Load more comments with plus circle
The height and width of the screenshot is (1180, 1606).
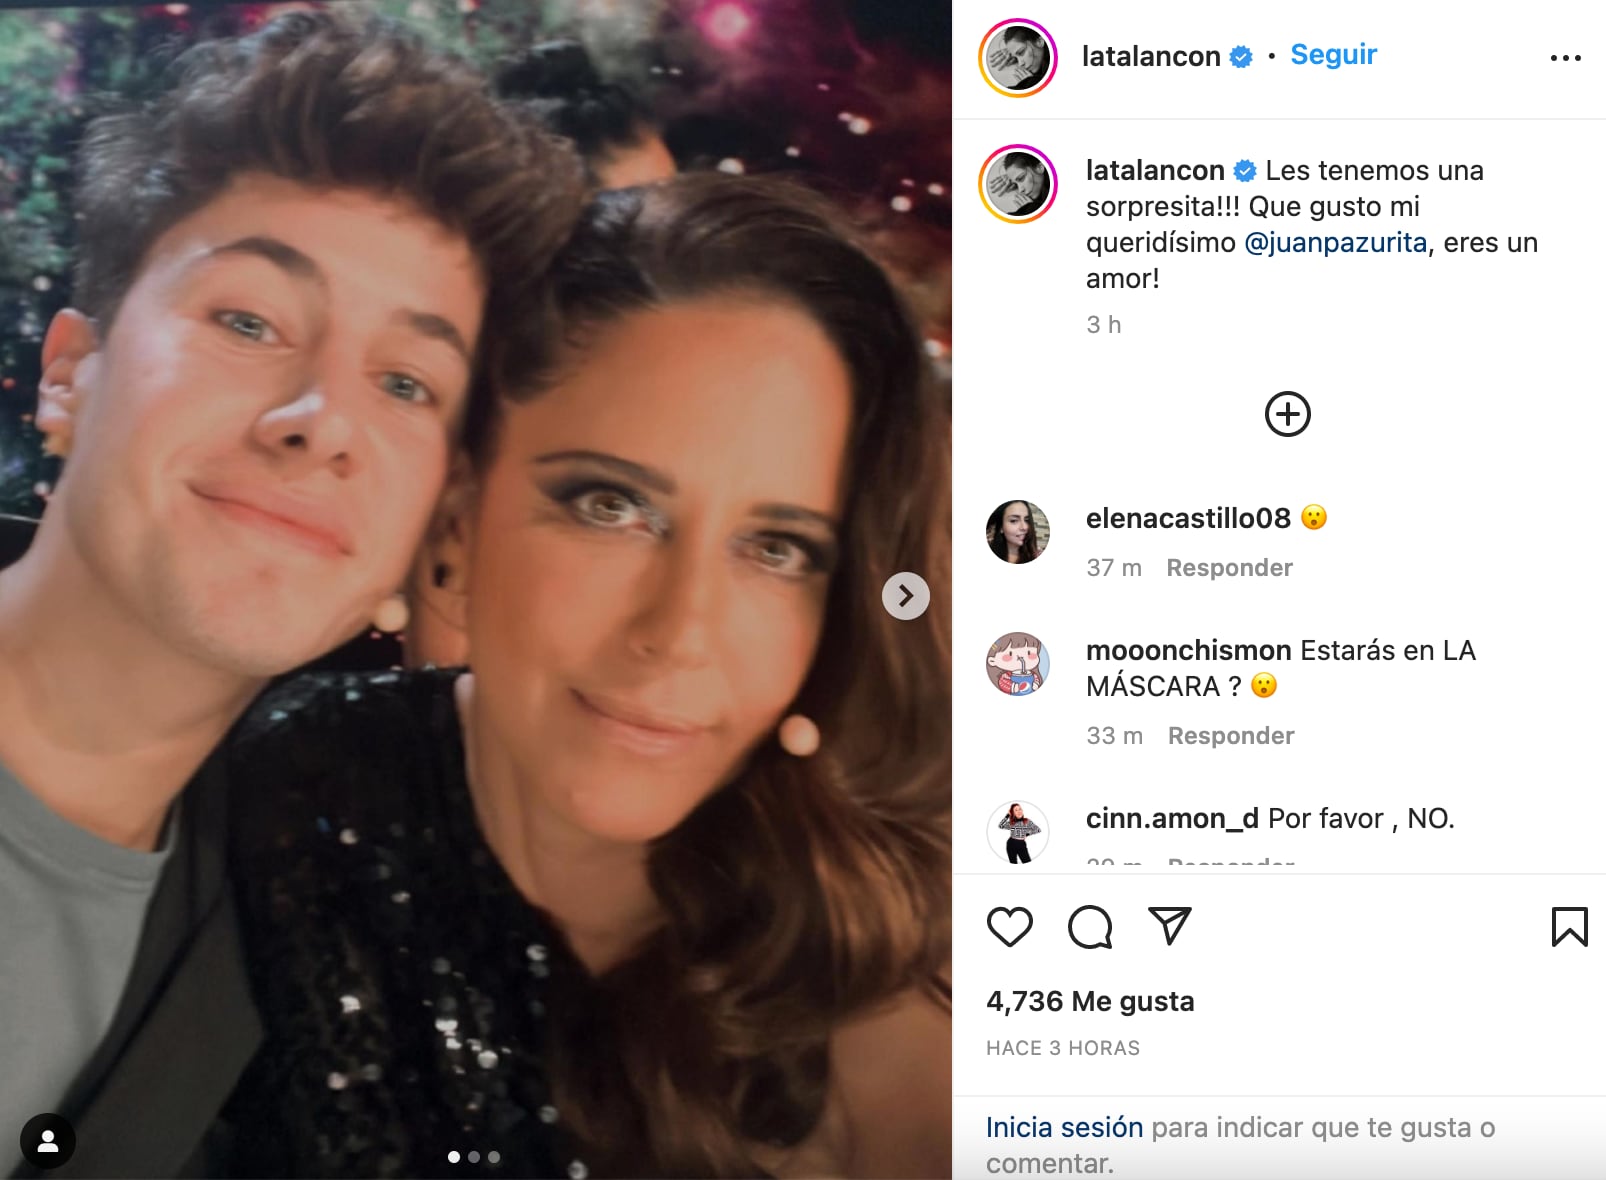(x=1287, y=414)
